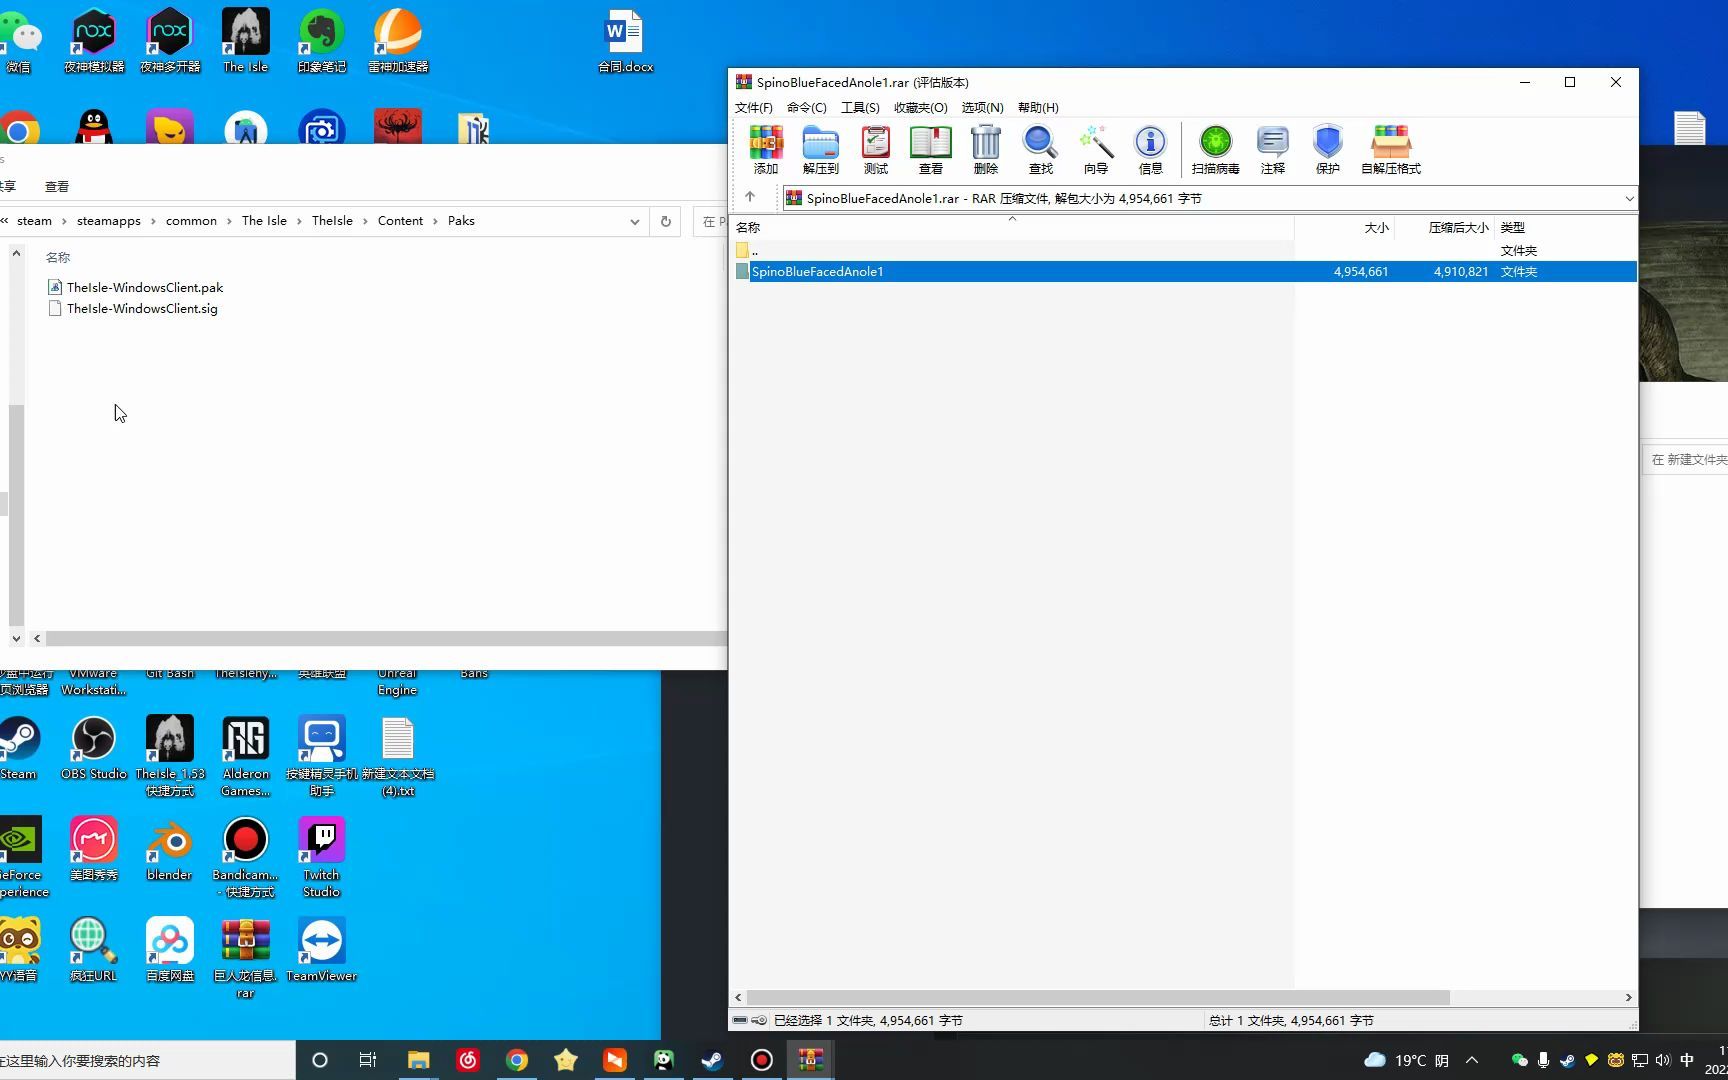Click Chrome icon in the taskbar
1728x1080 pixels.
pos(516,1060)
